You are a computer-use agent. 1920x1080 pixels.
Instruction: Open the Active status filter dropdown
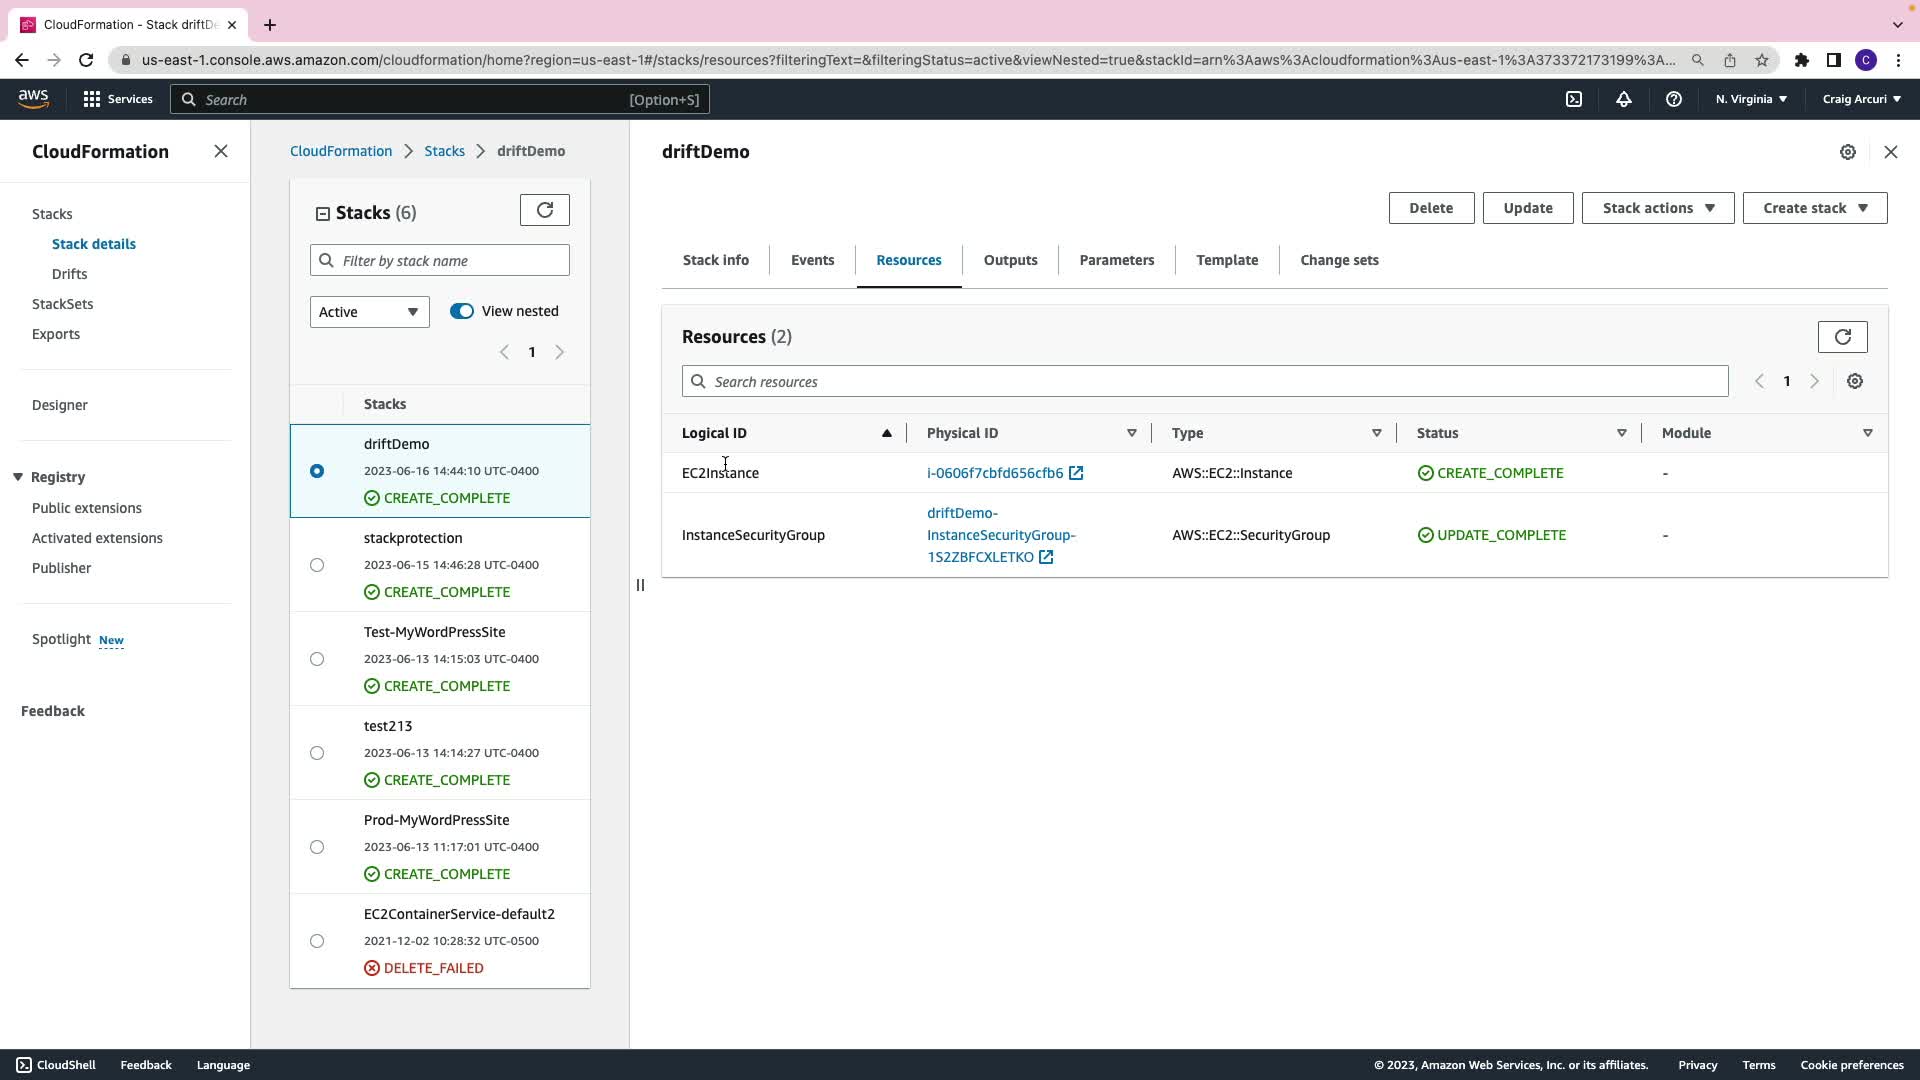pyautogui.click(x=369, y=312)
